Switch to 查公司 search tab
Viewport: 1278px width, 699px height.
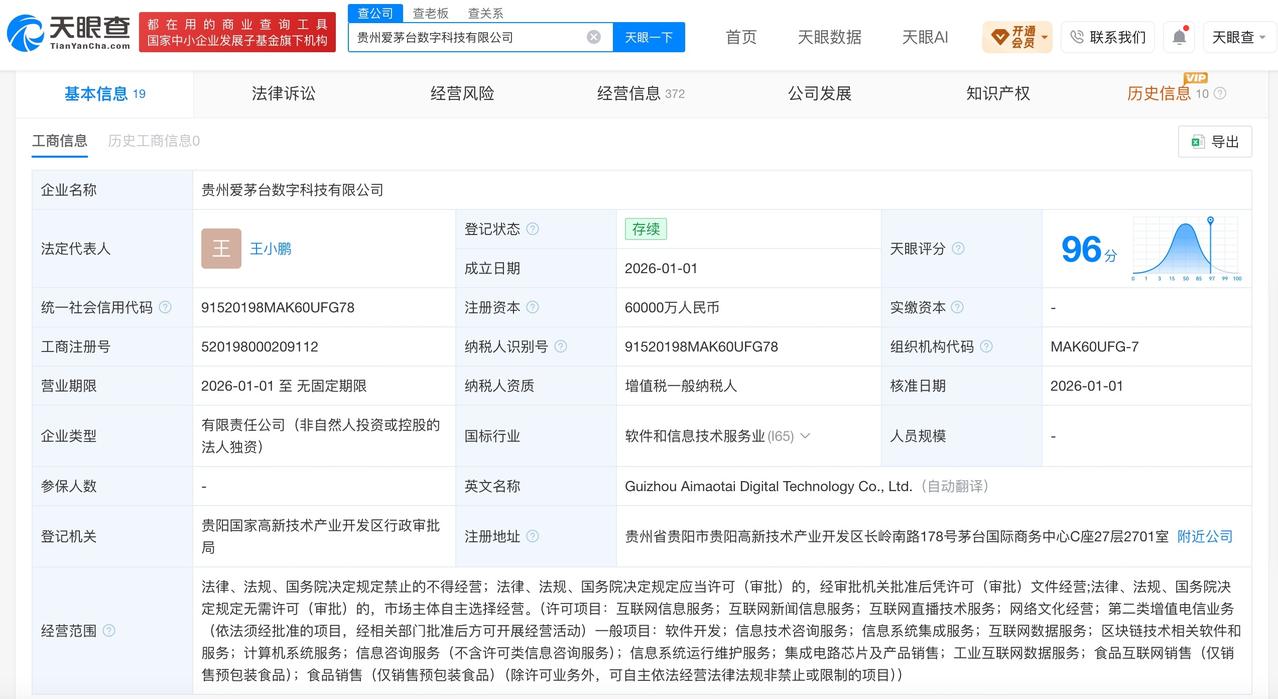pos(376,13)
